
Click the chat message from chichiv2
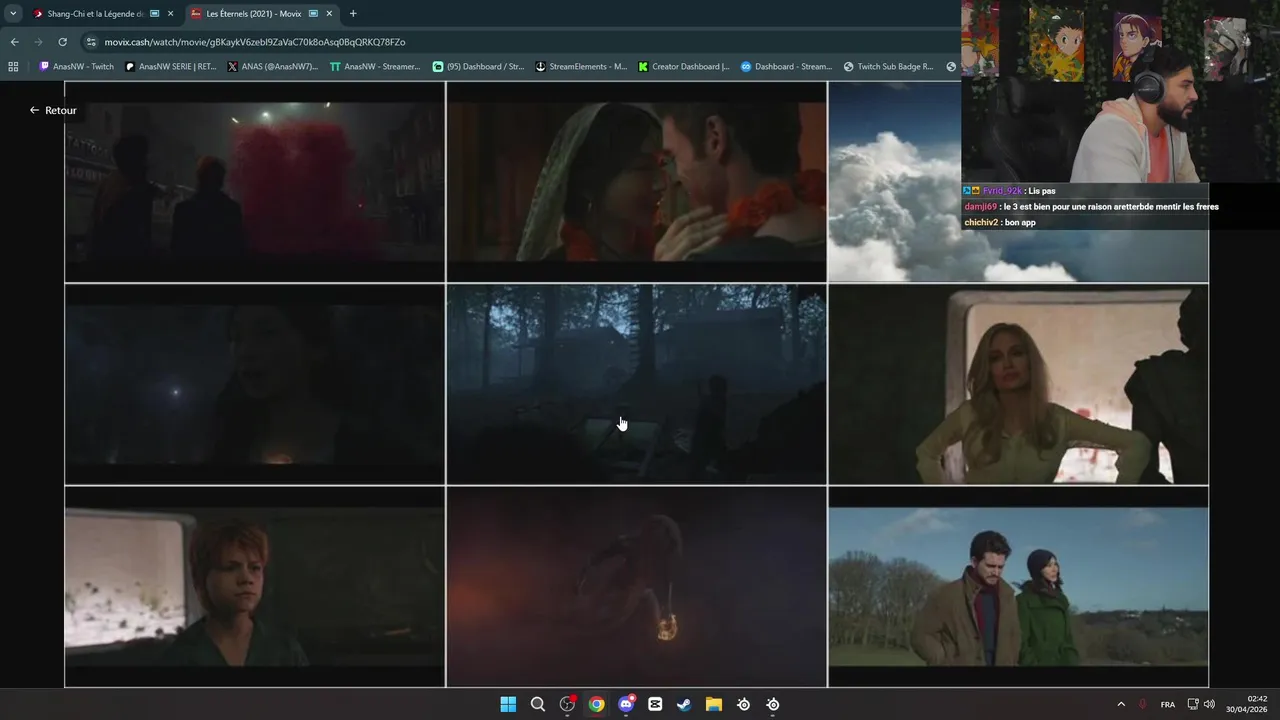coord(1000,222)
